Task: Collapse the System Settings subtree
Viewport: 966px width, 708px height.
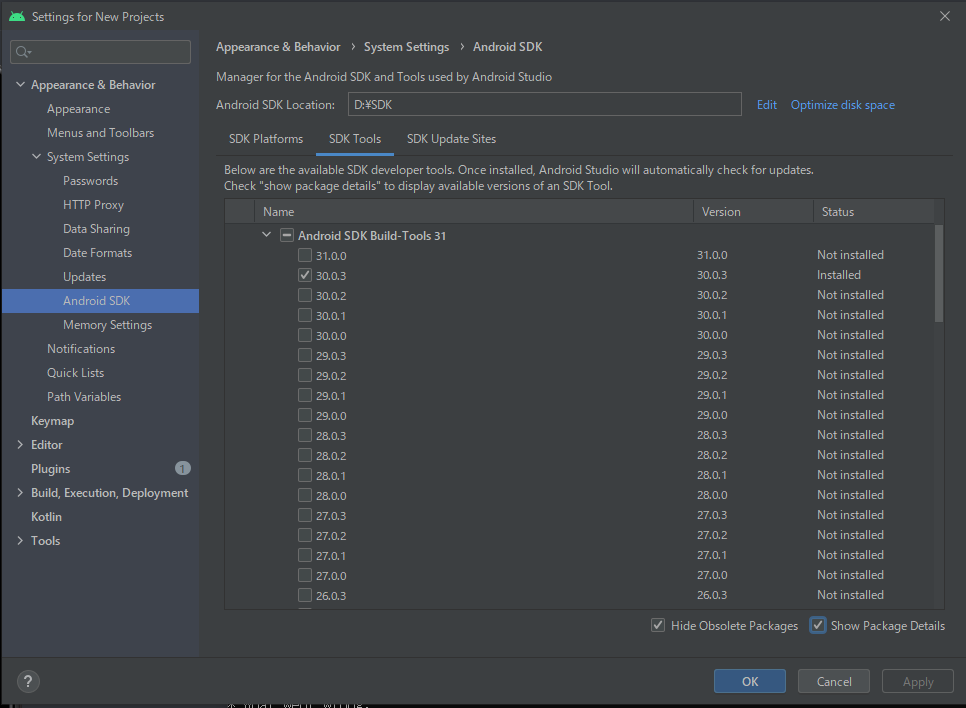Action: (x=36, y=157)
